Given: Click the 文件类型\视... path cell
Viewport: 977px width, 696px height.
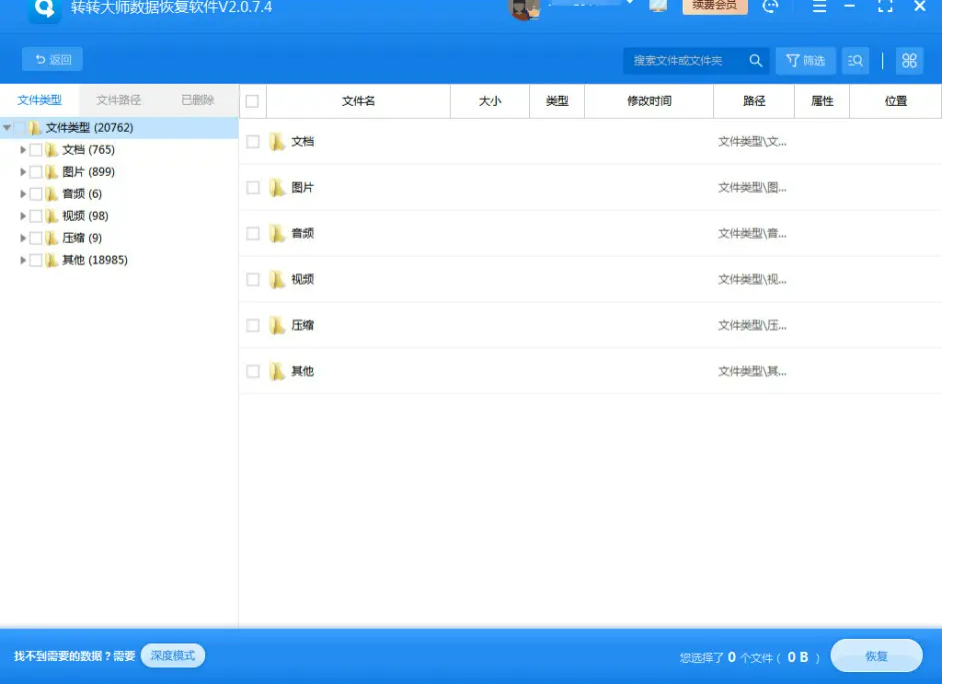Looking at the screenshot, I should click(x=752, y=279).
